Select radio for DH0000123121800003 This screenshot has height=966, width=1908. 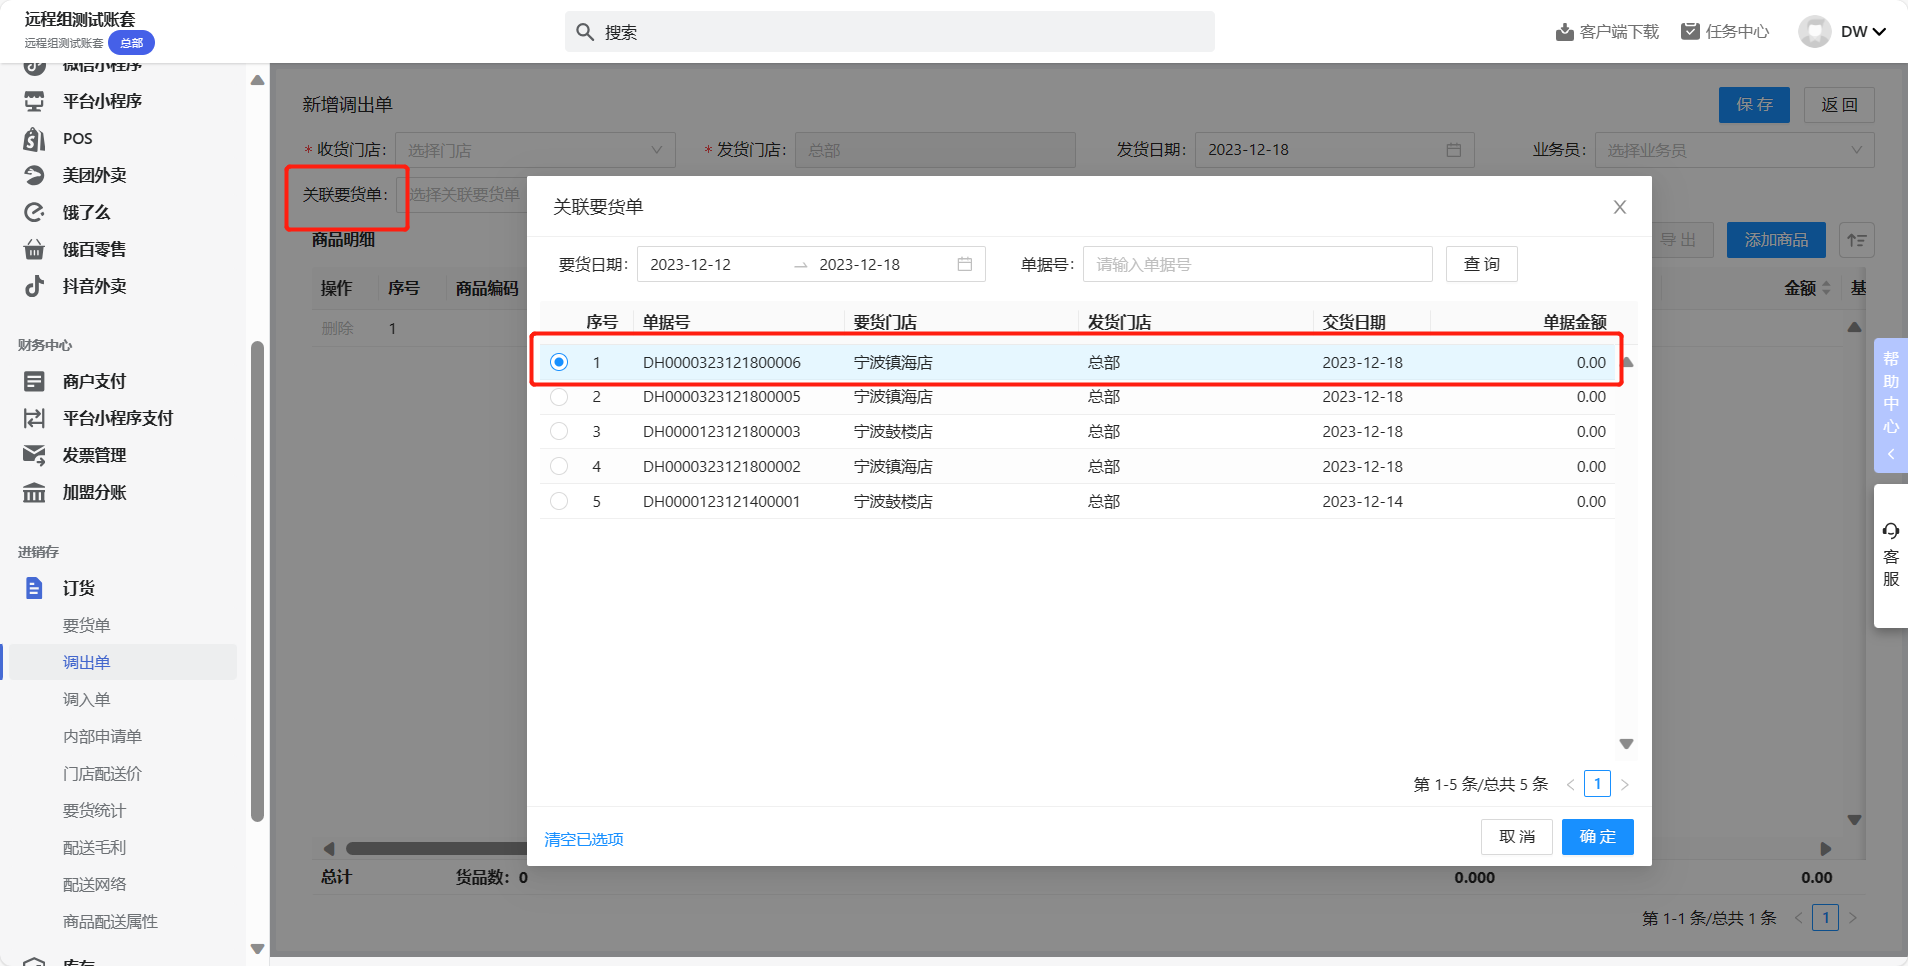click(559, 431)
